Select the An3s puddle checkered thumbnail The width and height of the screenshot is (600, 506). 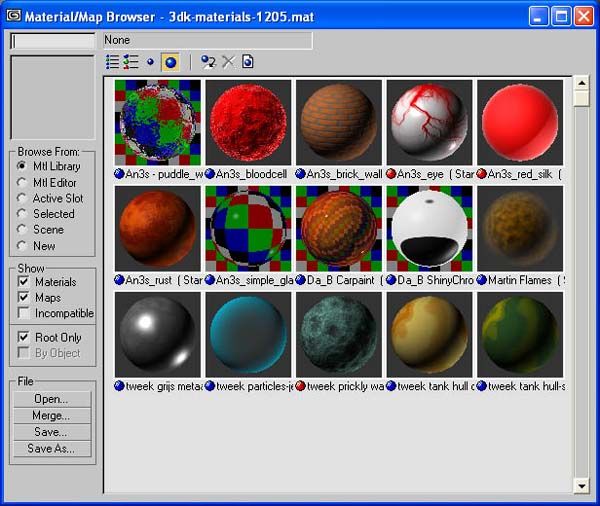[x=158, y=122]
